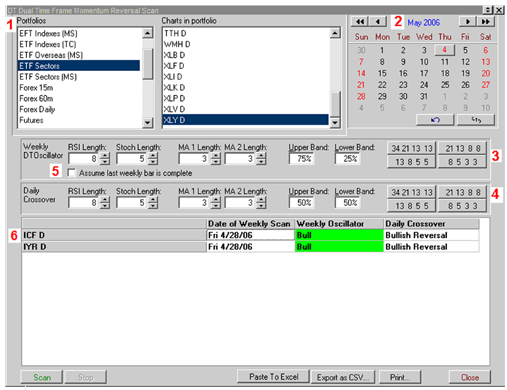
Task: Click Daily Crossover column header
Action: pyautogui.click(x=431, y=224)
